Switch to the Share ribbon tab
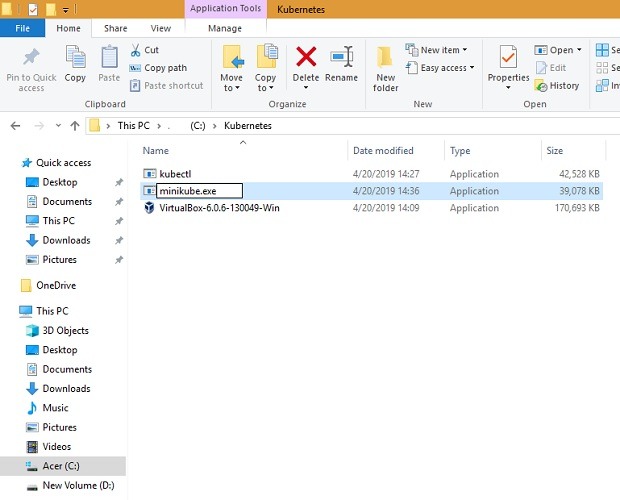The width and height of the screenshot is (620, 500). [x=115, y=28]
